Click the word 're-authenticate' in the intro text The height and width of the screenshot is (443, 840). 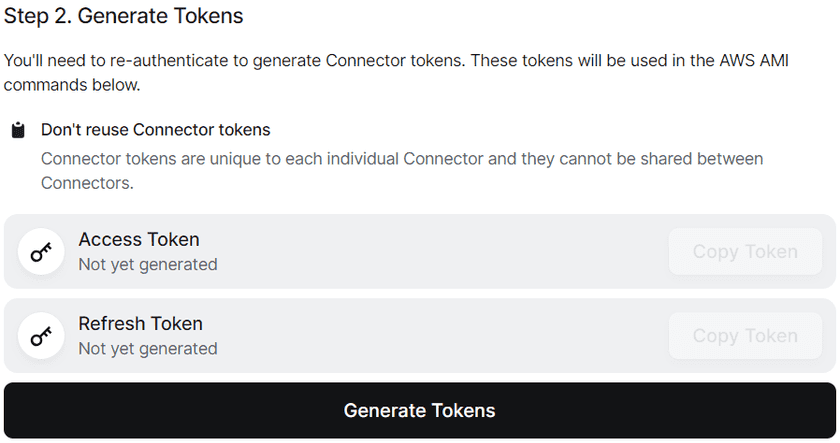(166, 61)
